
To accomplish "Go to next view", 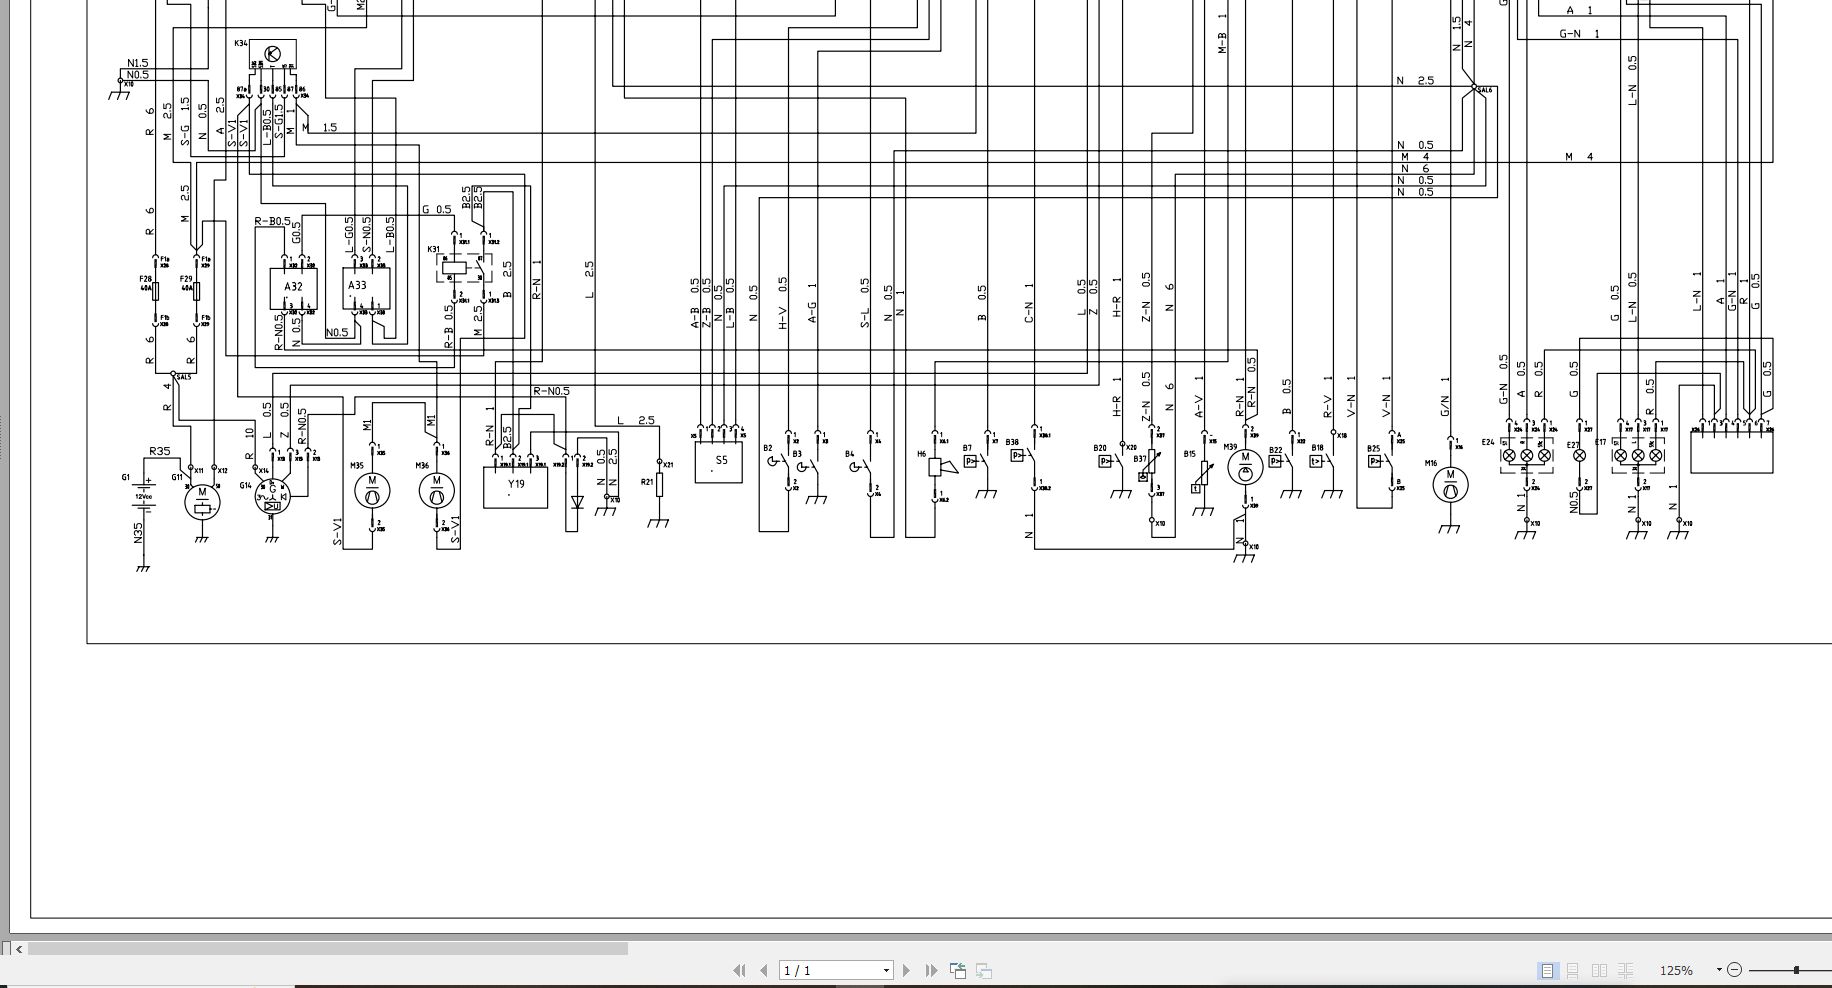I will (984, 970).
